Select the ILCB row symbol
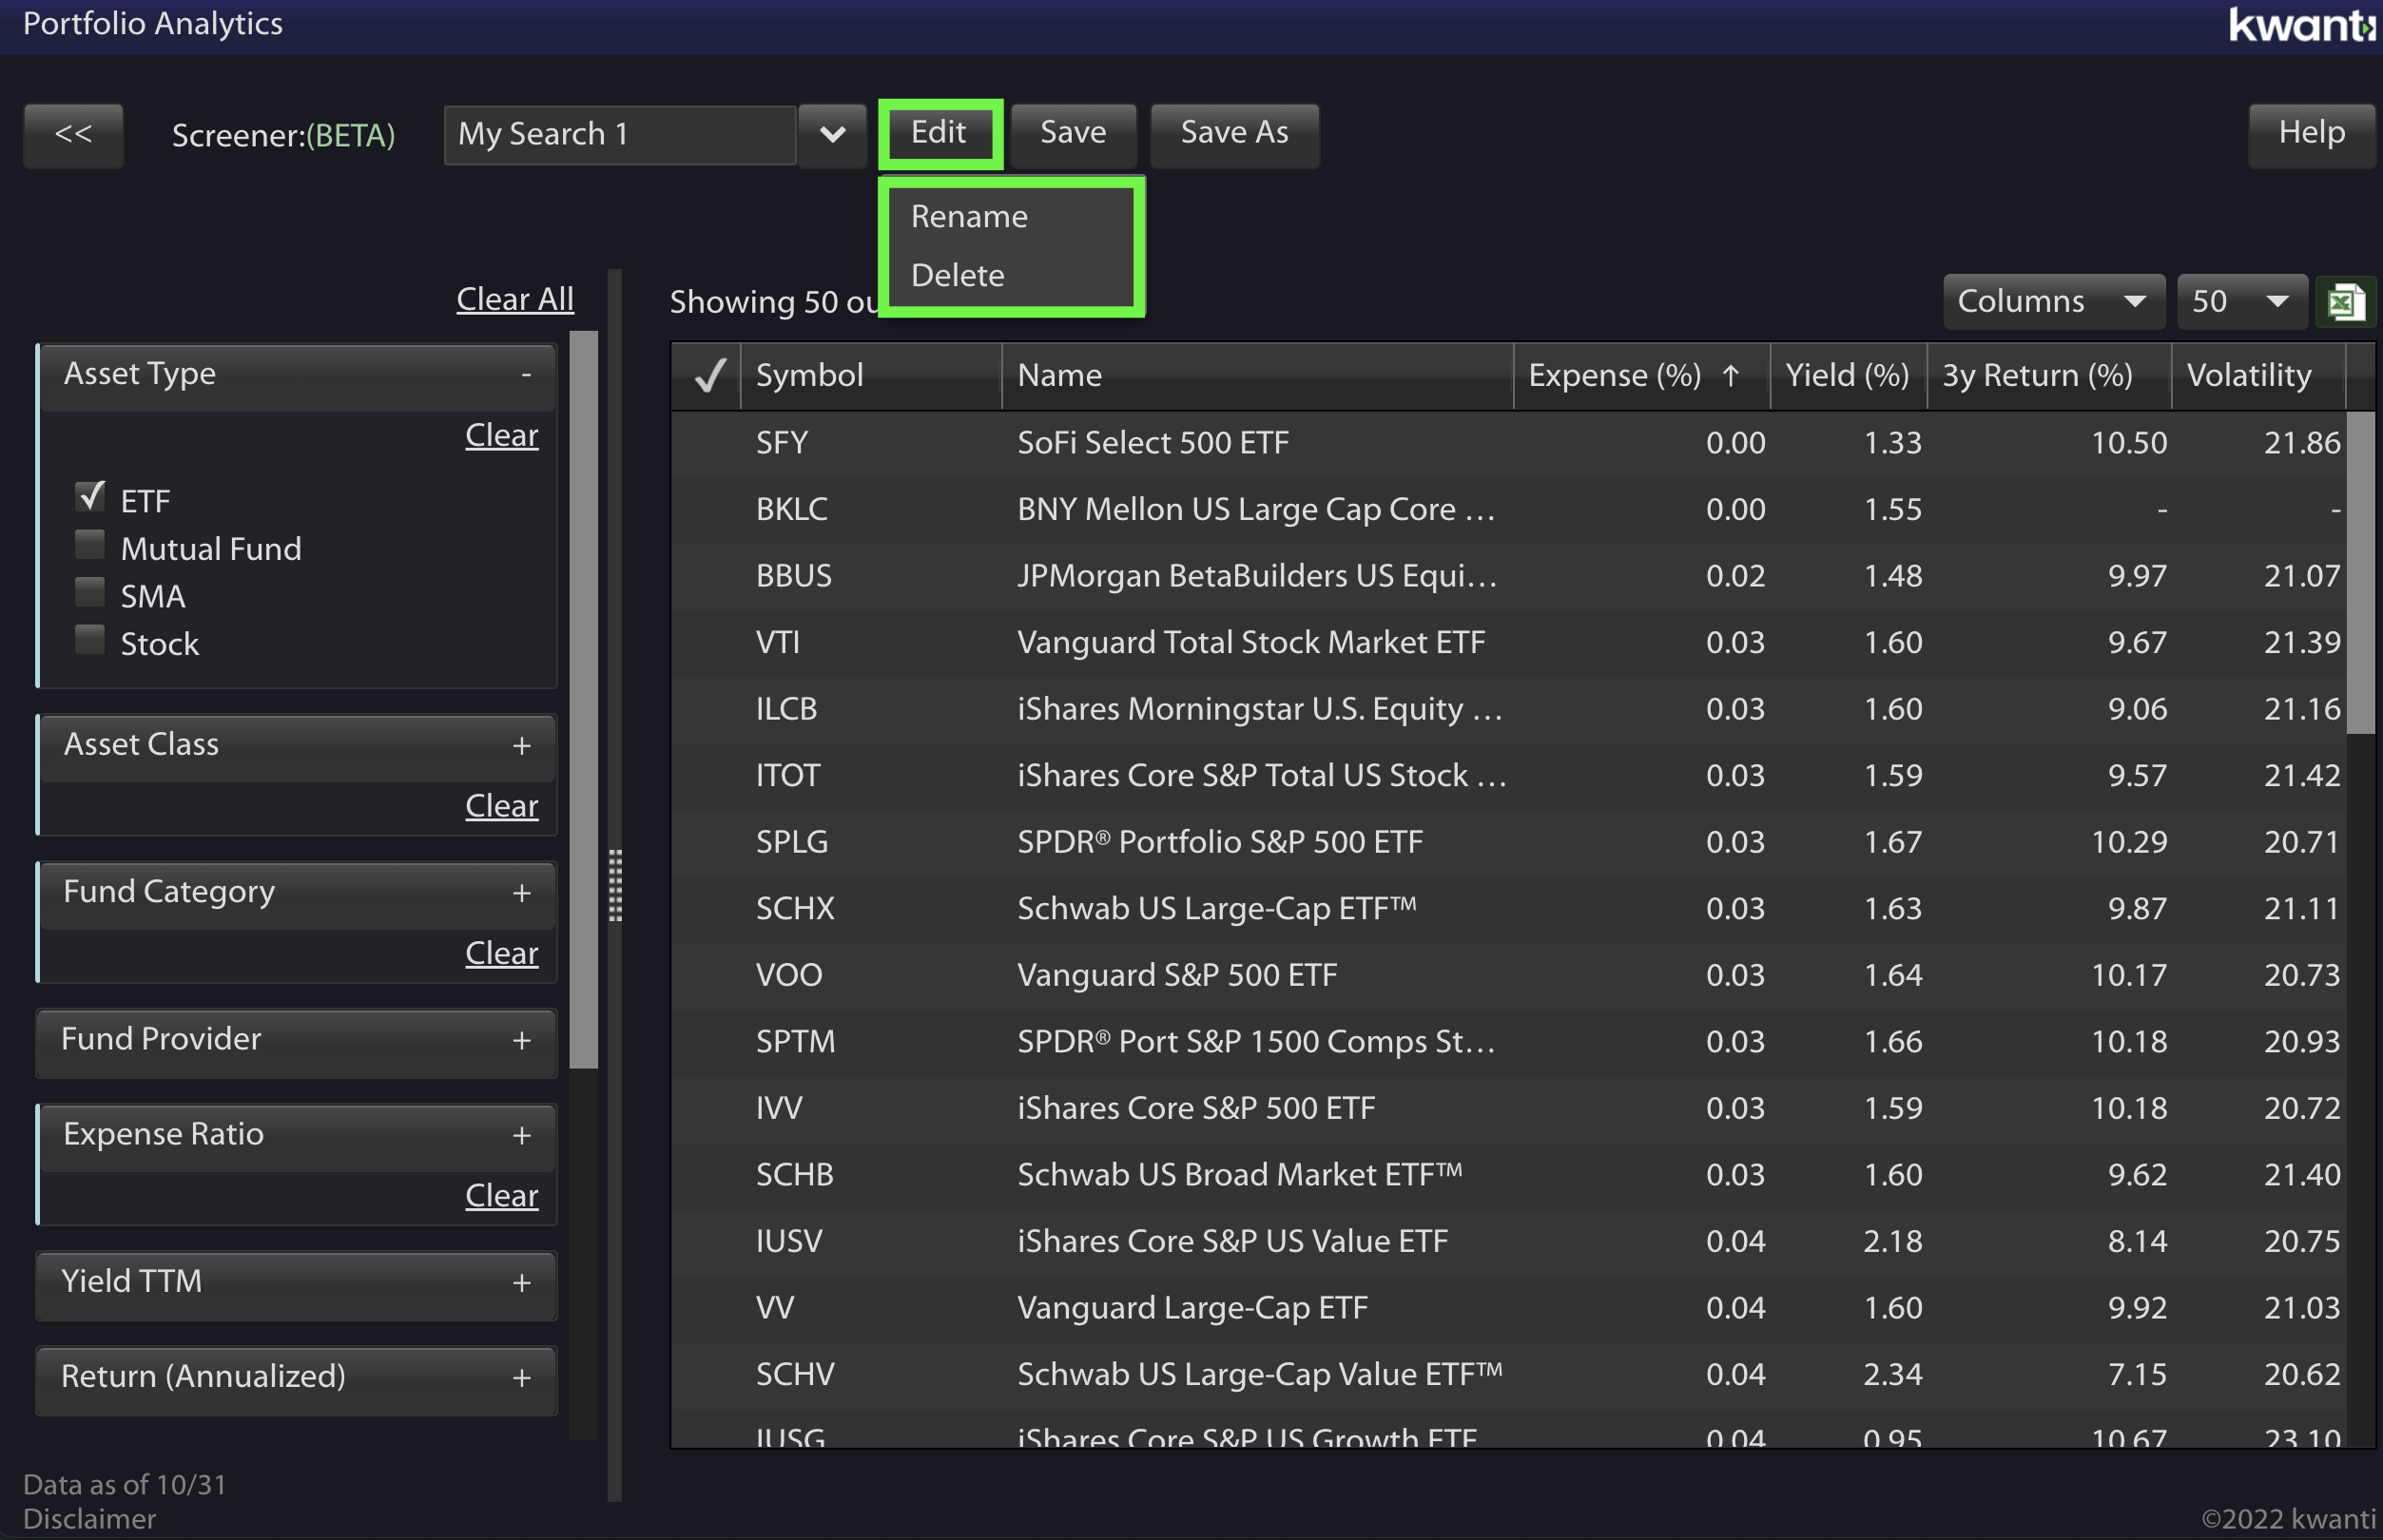 (x=786, y=709)
